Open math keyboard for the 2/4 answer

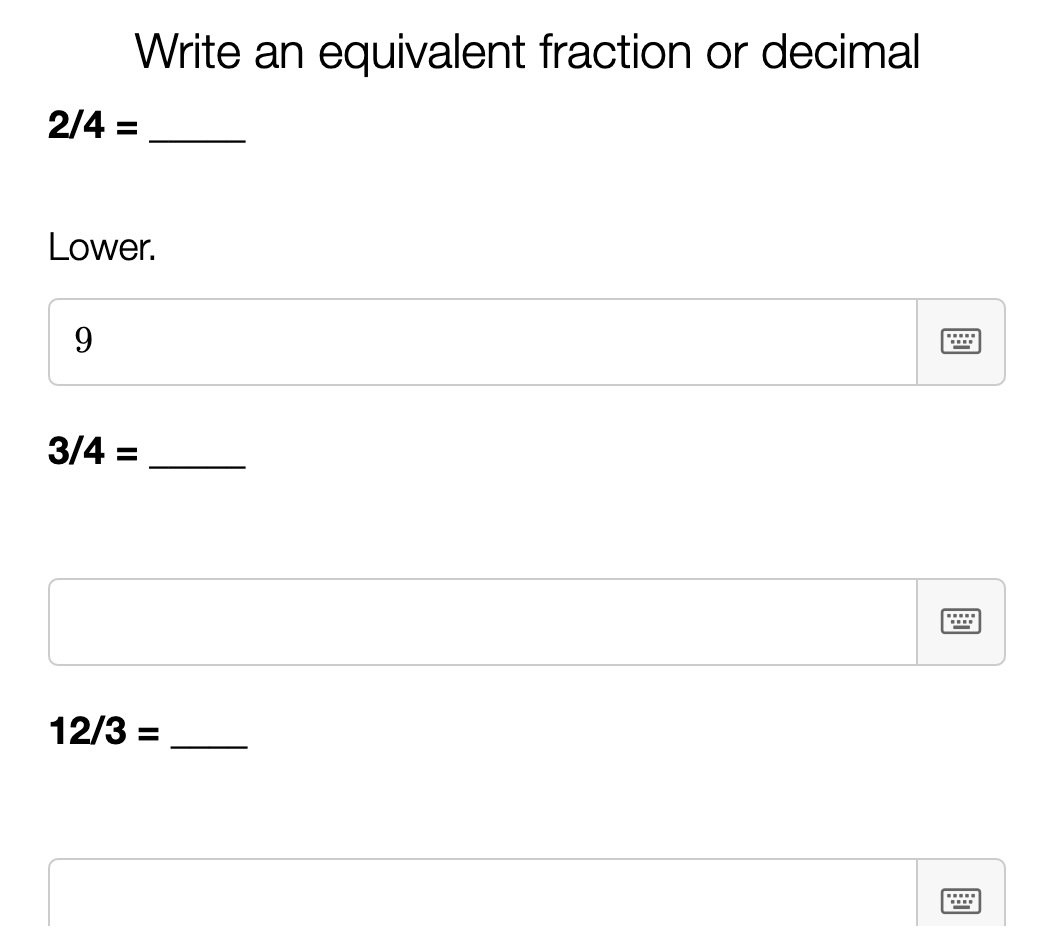coord(960,342)
